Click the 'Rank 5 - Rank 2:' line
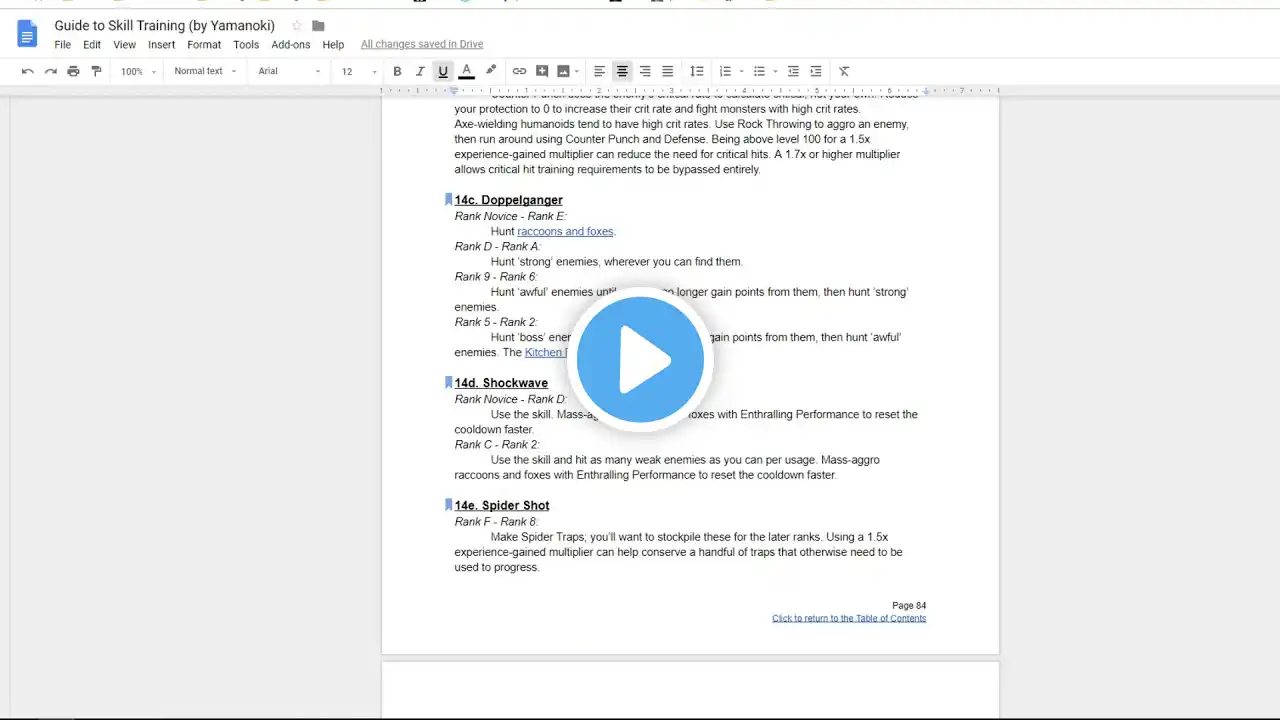This screenshot has height=720, width=1280. pos(496,322)
